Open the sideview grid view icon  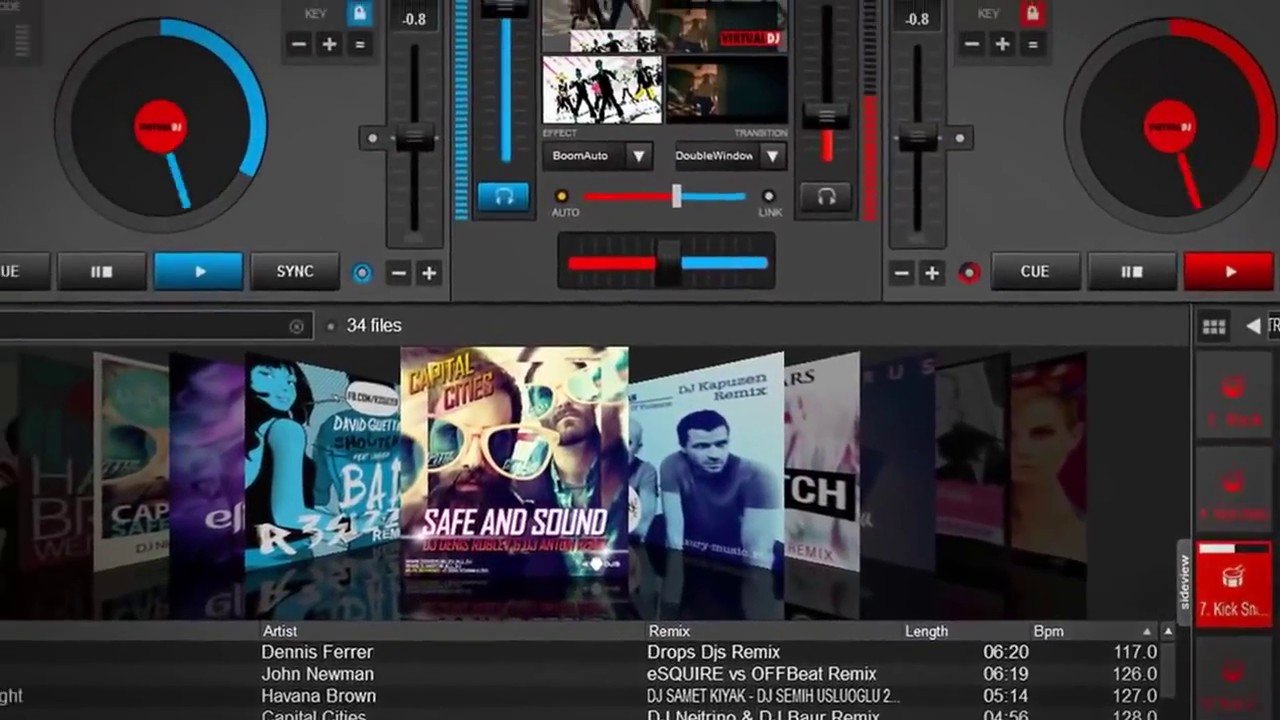(1214, 326)
